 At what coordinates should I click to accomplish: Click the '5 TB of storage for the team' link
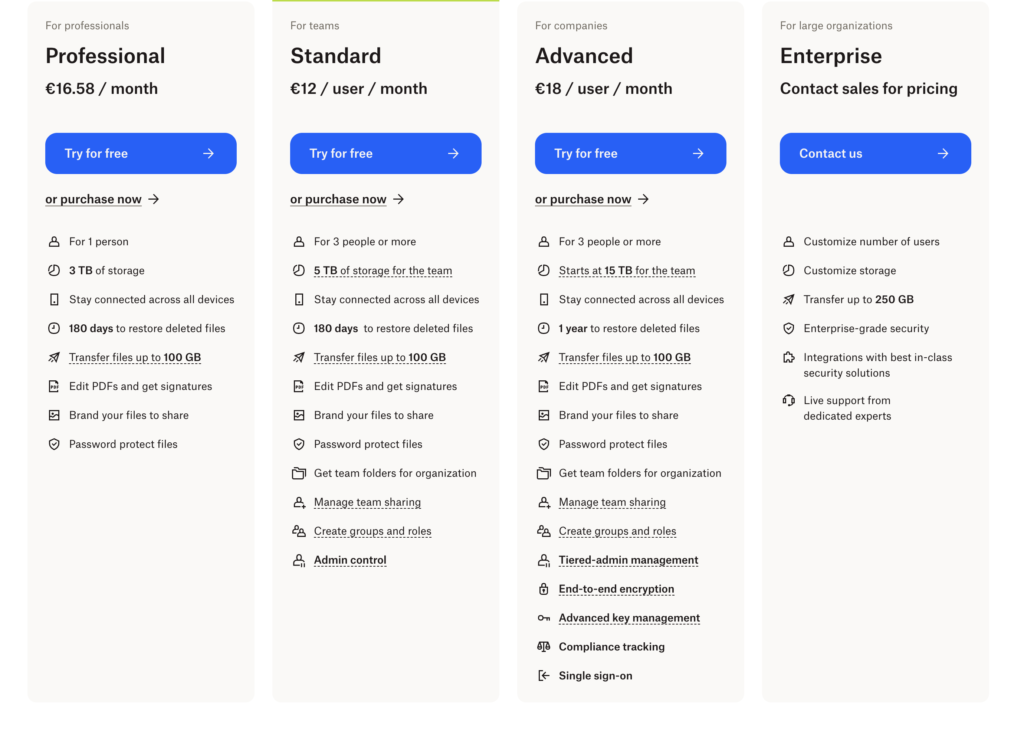pos(382,270)
